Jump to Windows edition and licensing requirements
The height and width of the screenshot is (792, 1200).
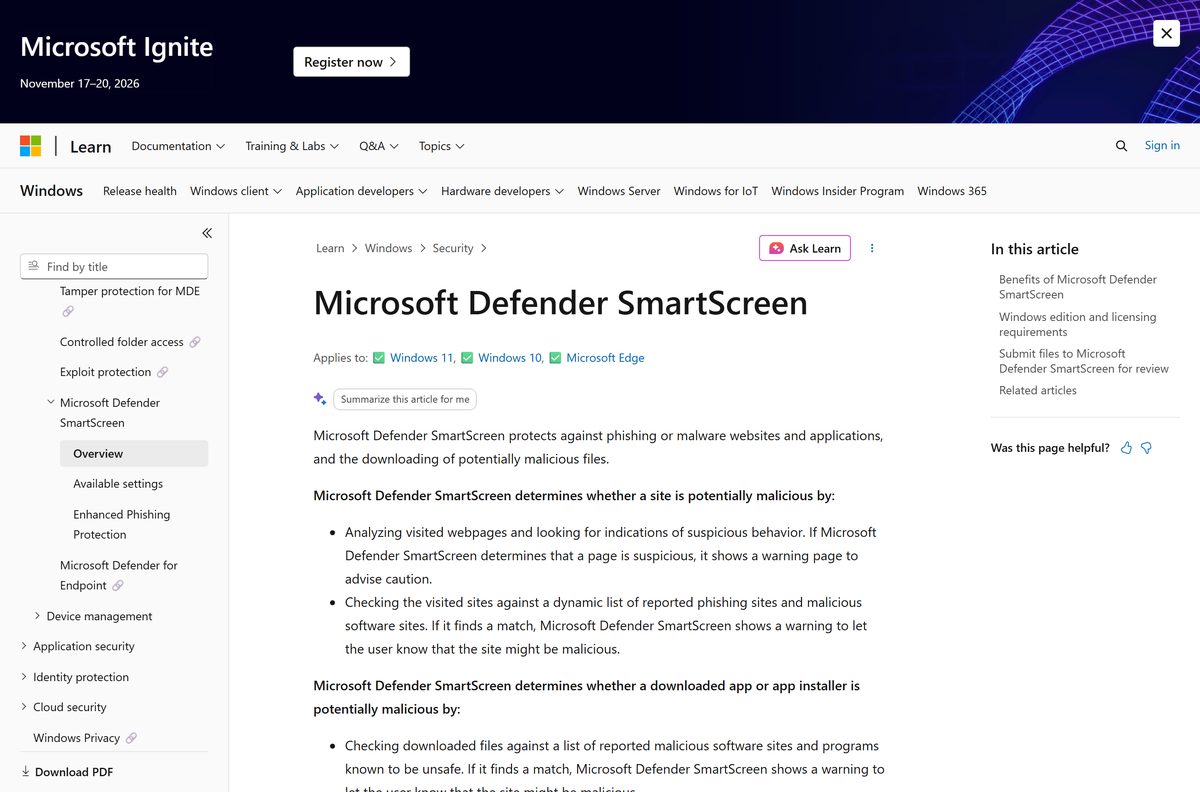(x=1077, y=324)
